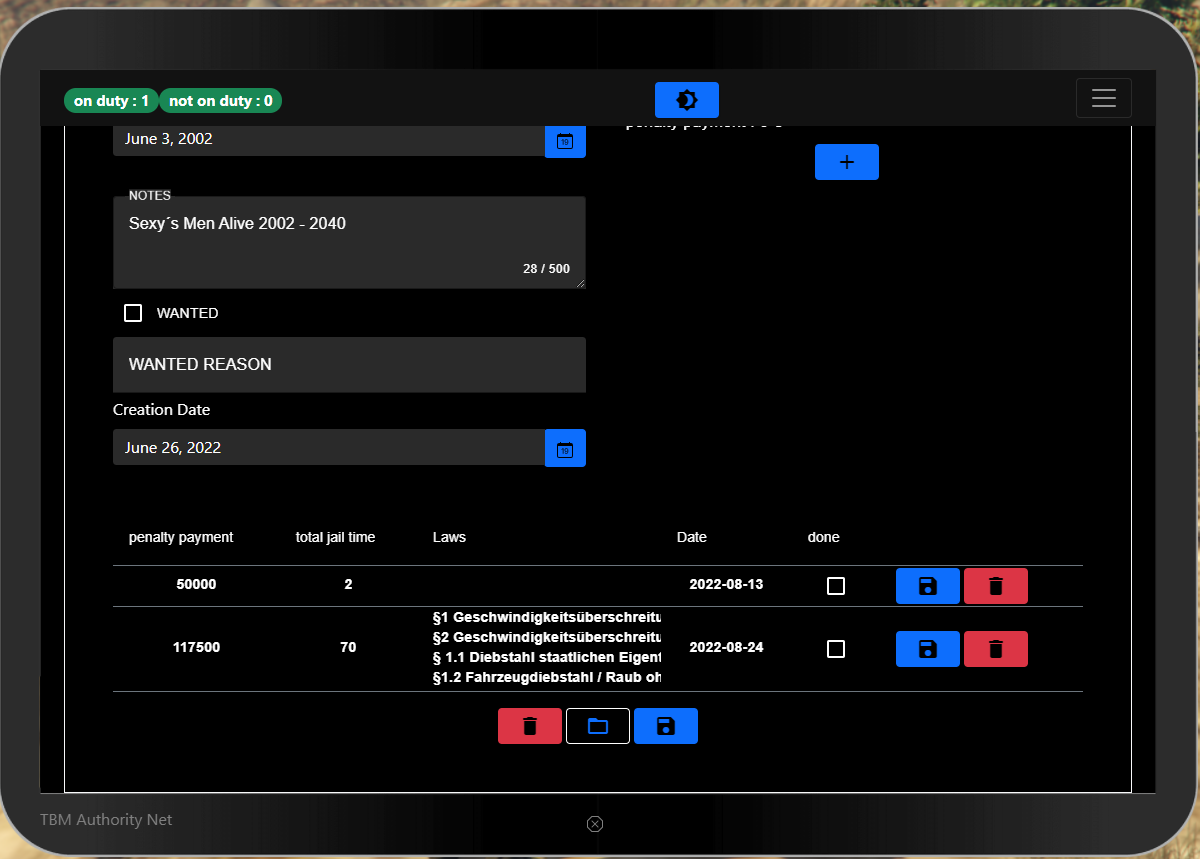Mark the 2022-08-13 entry as done
This screenshot has width=1200, height=859.
tap(836, 586)
